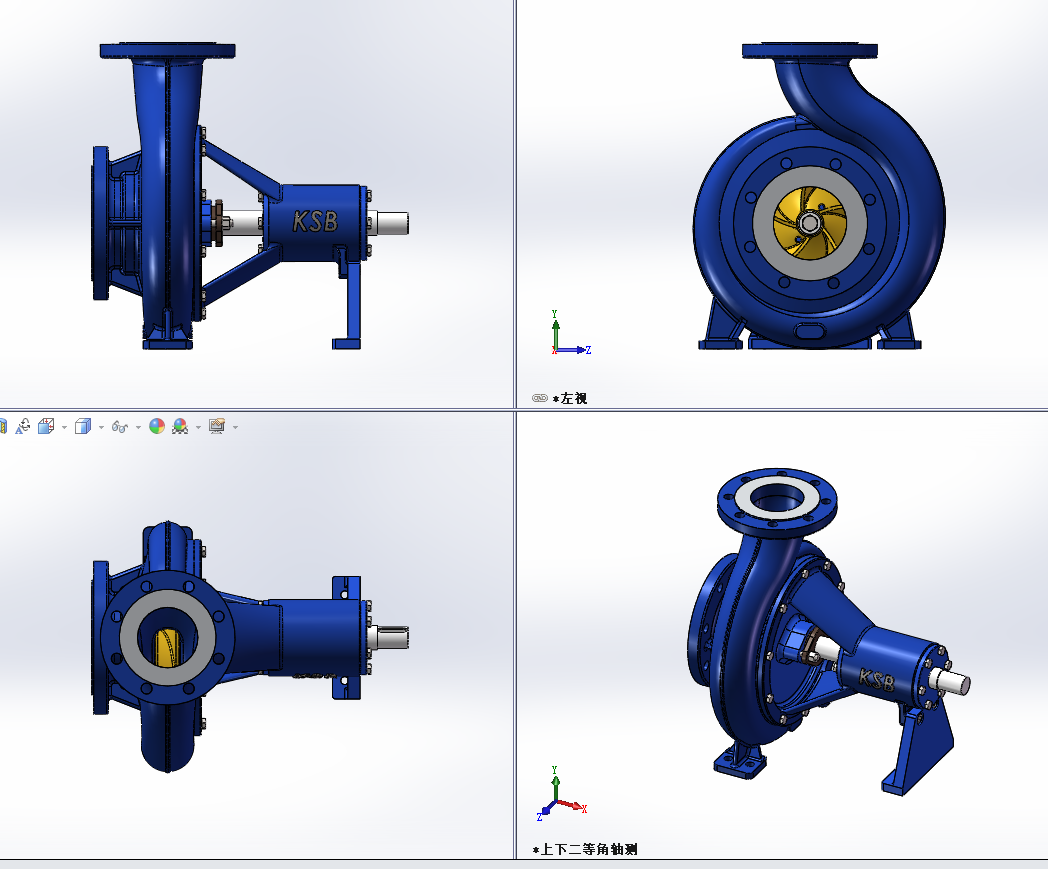Open View Orientation tool
1048x869 pixels.
point(46,426)
